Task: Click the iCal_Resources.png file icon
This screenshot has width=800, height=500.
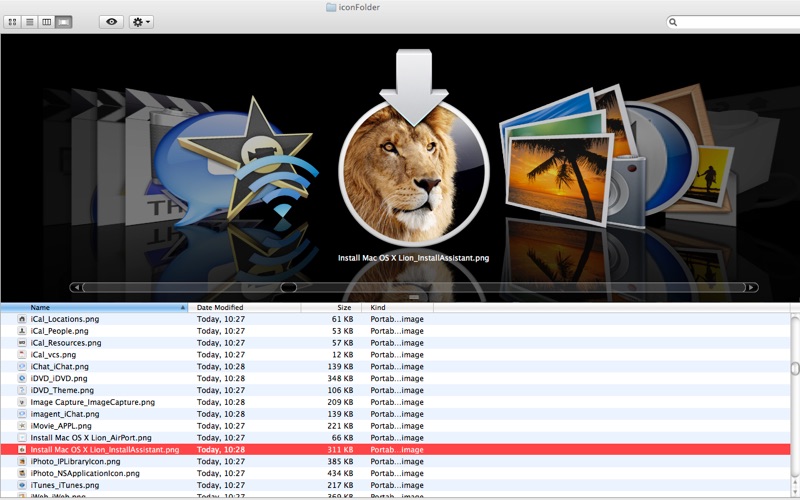Action: click(x=22, y=343)
